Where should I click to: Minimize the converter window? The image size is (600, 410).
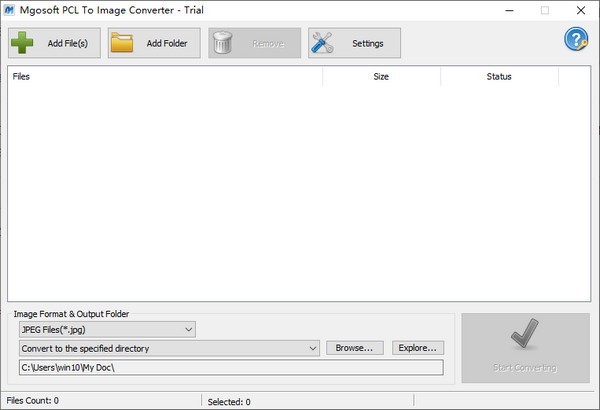click(x=509, y=10)
